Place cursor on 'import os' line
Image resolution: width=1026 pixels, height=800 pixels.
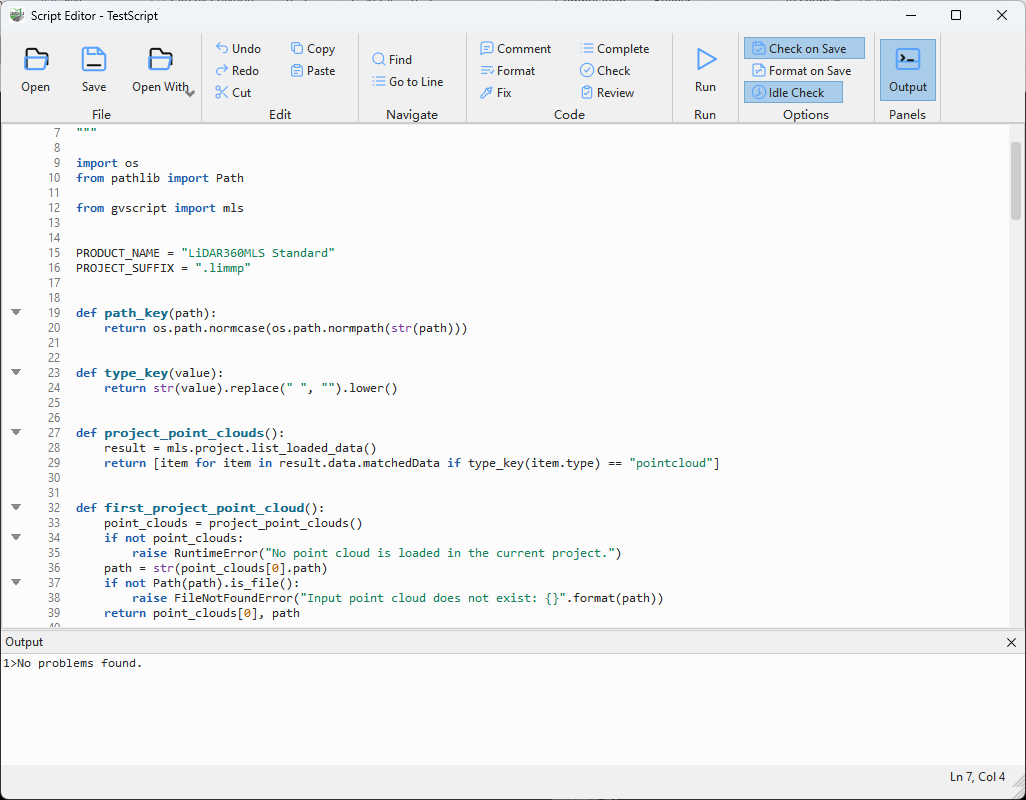[x=107, y=163]
